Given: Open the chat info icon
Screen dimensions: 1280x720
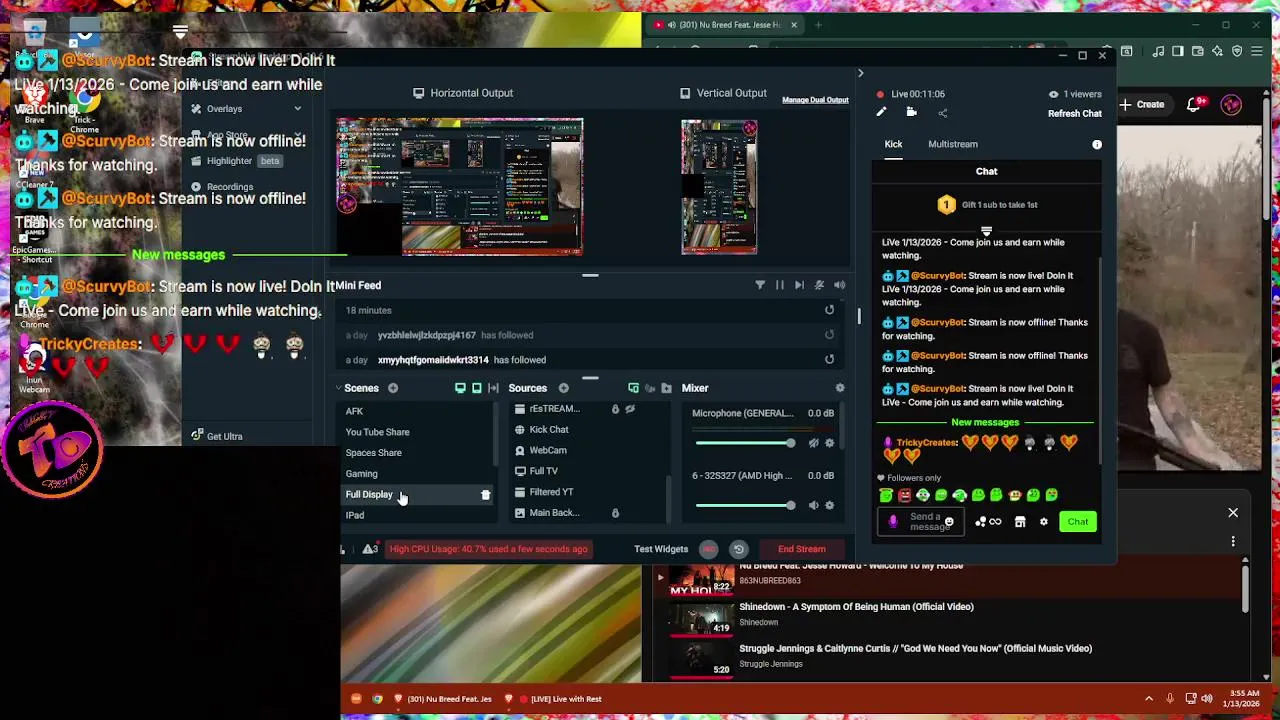Looking at the screenshot, I should 1097,145.
